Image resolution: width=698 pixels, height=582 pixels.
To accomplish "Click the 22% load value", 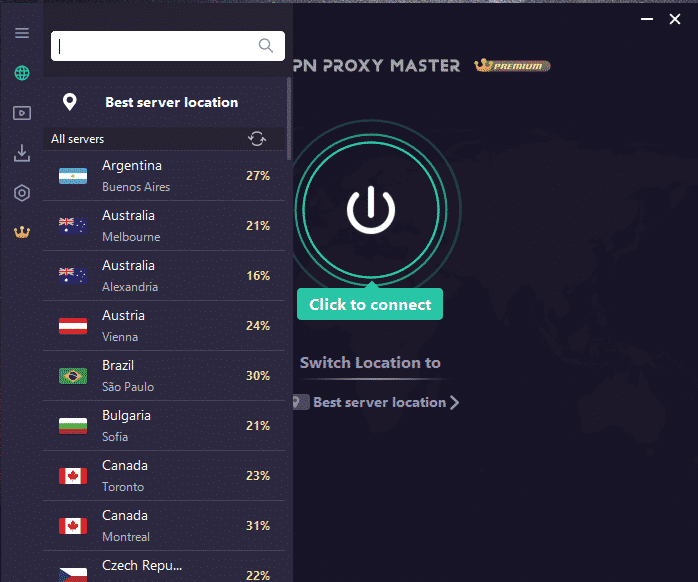I will click(x=258, y=575).
